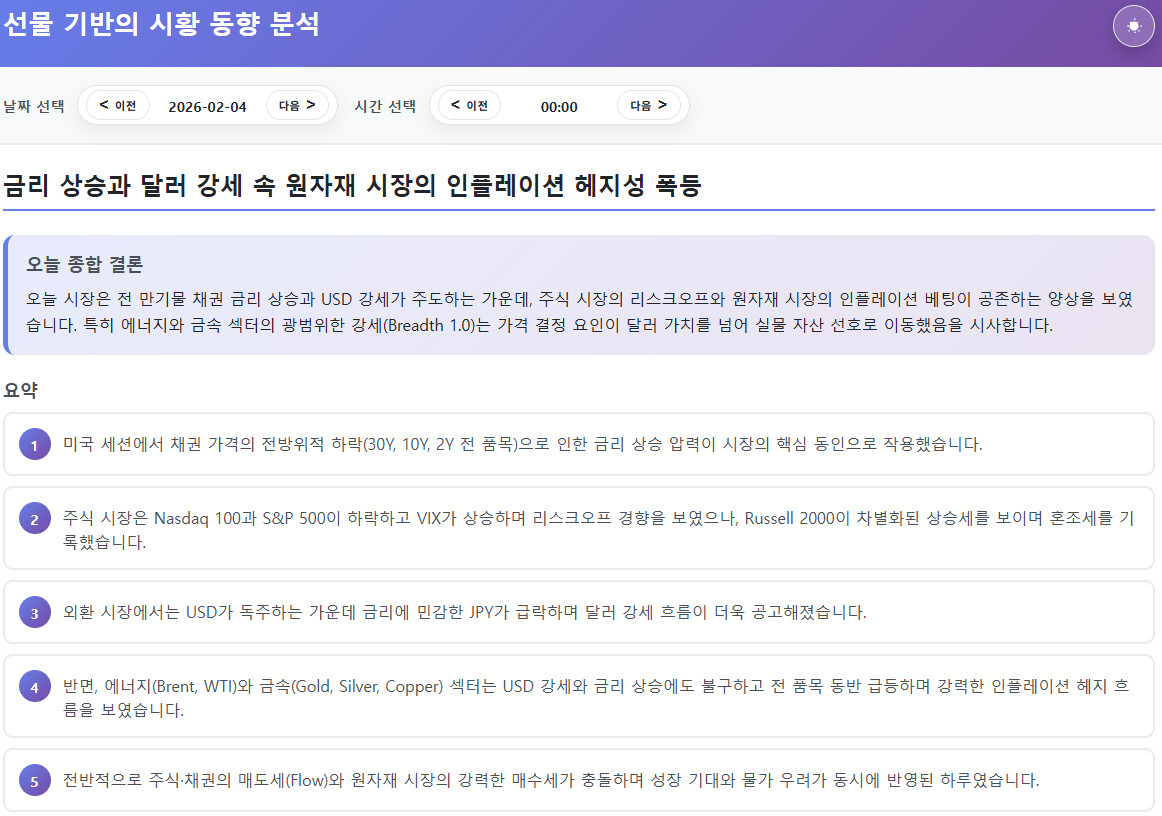Click the number 3 summary badge

pyautogui.click(x=34, y=613)
